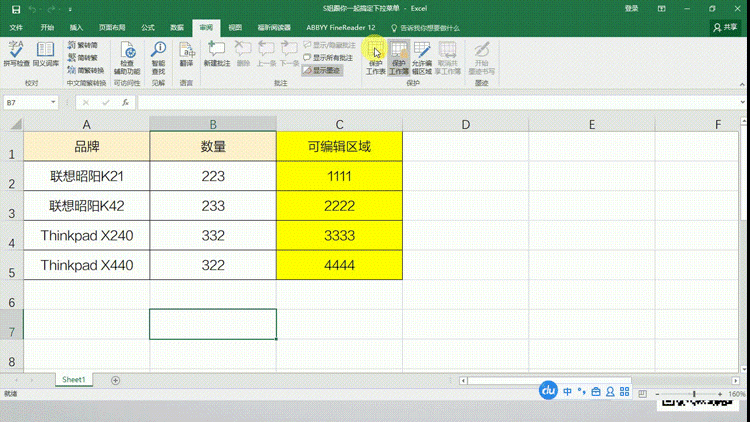This screenshot has width=750, height=422.
Task: Click the Sign in (登录) link
Action: pos(631,9)
